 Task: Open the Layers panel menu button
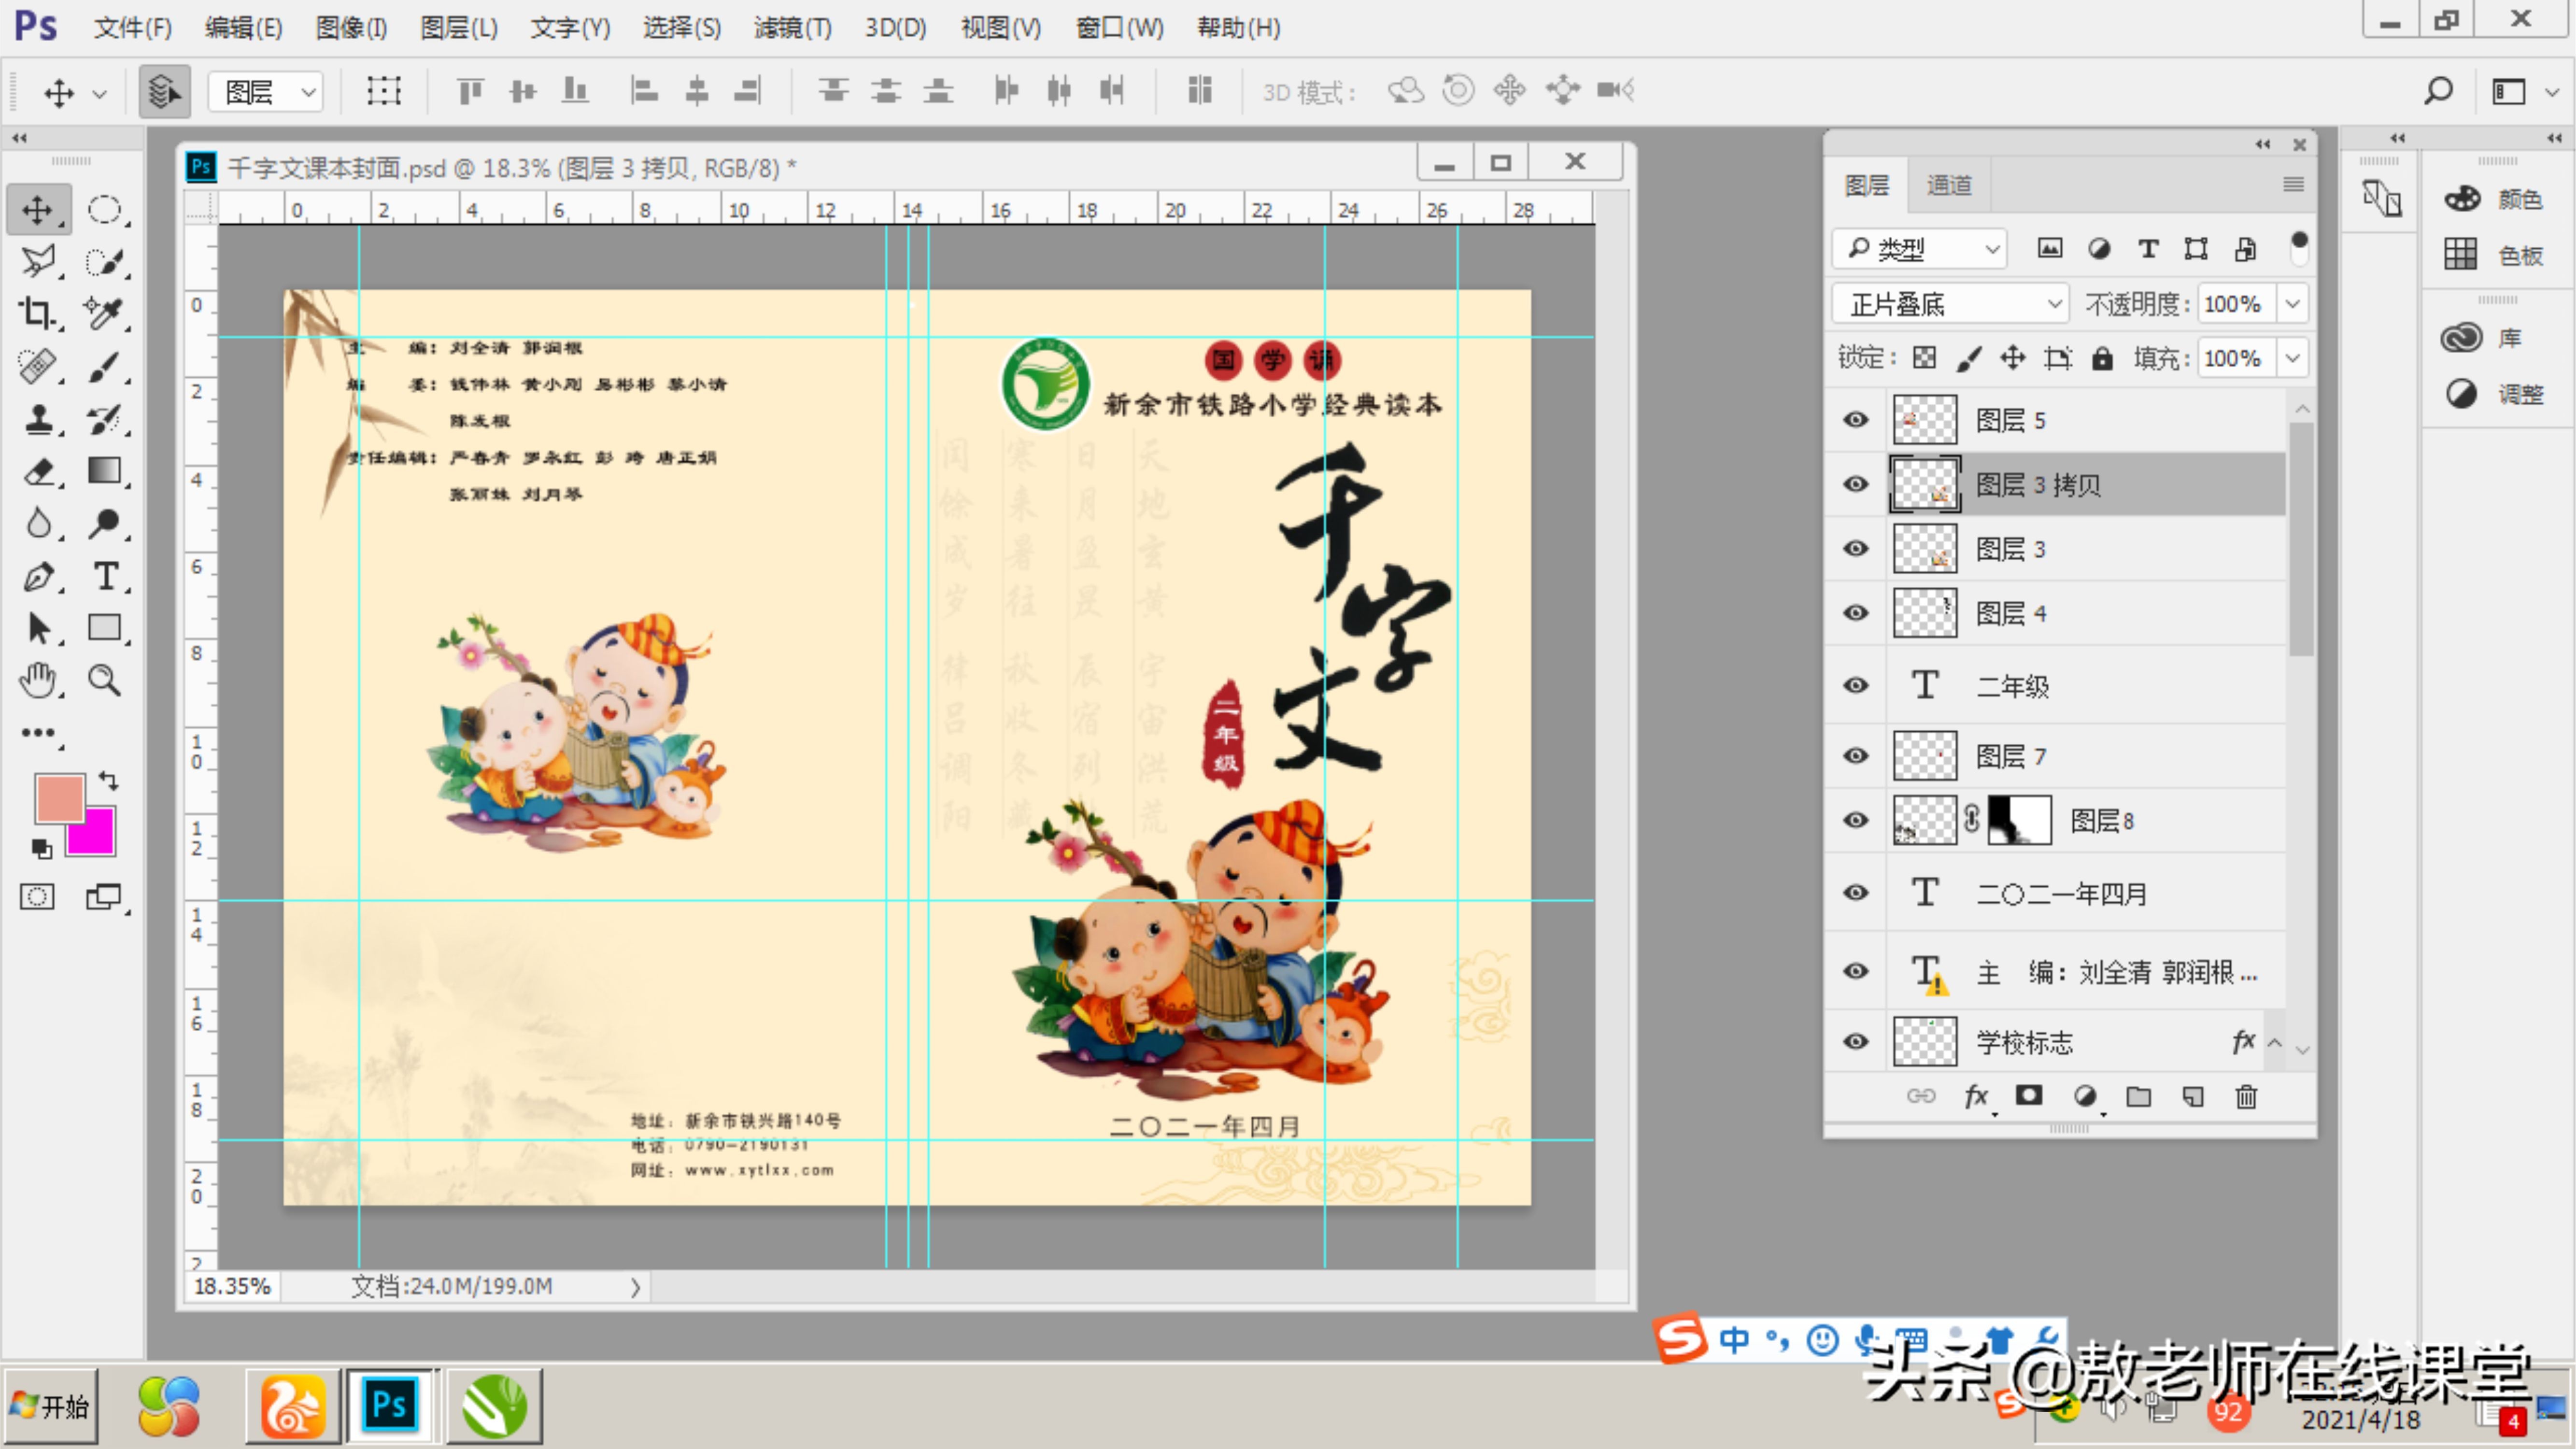click(x=2292, y=184)
